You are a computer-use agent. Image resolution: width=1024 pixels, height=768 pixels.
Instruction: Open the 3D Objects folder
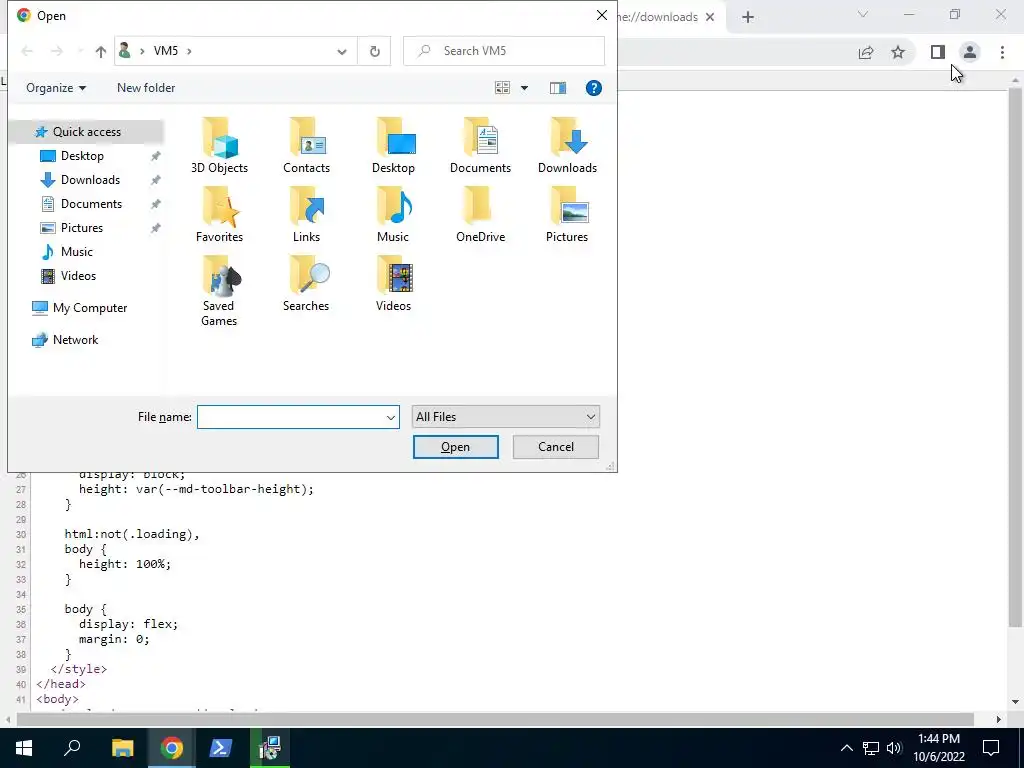tap(219, 146)
